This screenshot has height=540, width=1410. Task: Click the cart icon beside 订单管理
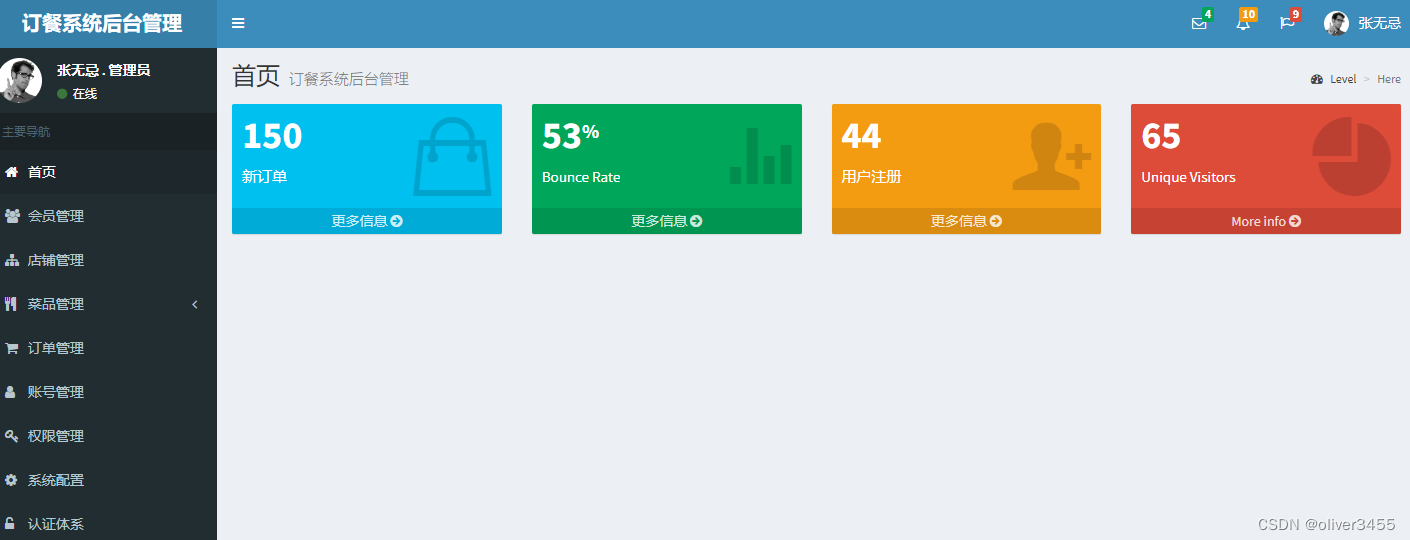(11, 348)
